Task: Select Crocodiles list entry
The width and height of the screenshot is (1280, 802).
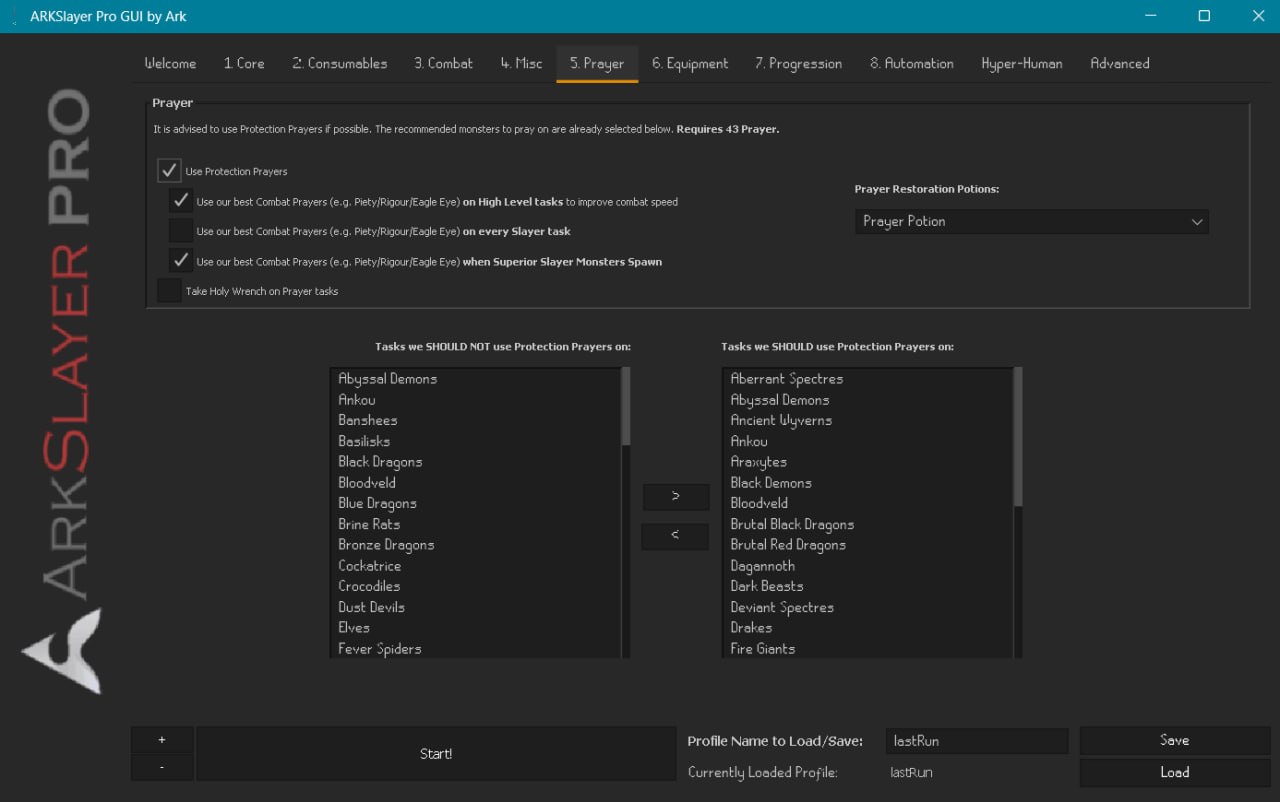Action: (476, 586)
